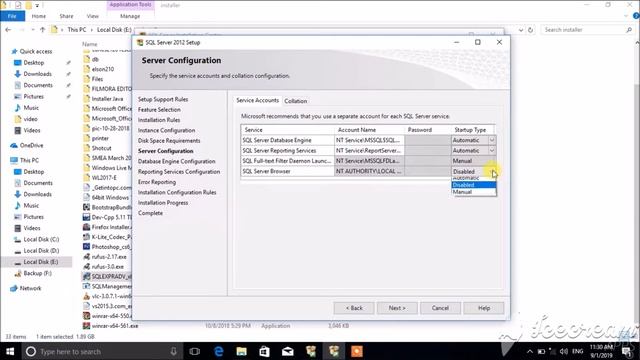Screen dimensions: 640x360
Task: Select Reporting Services Configuration step
Action: [179, 172]
